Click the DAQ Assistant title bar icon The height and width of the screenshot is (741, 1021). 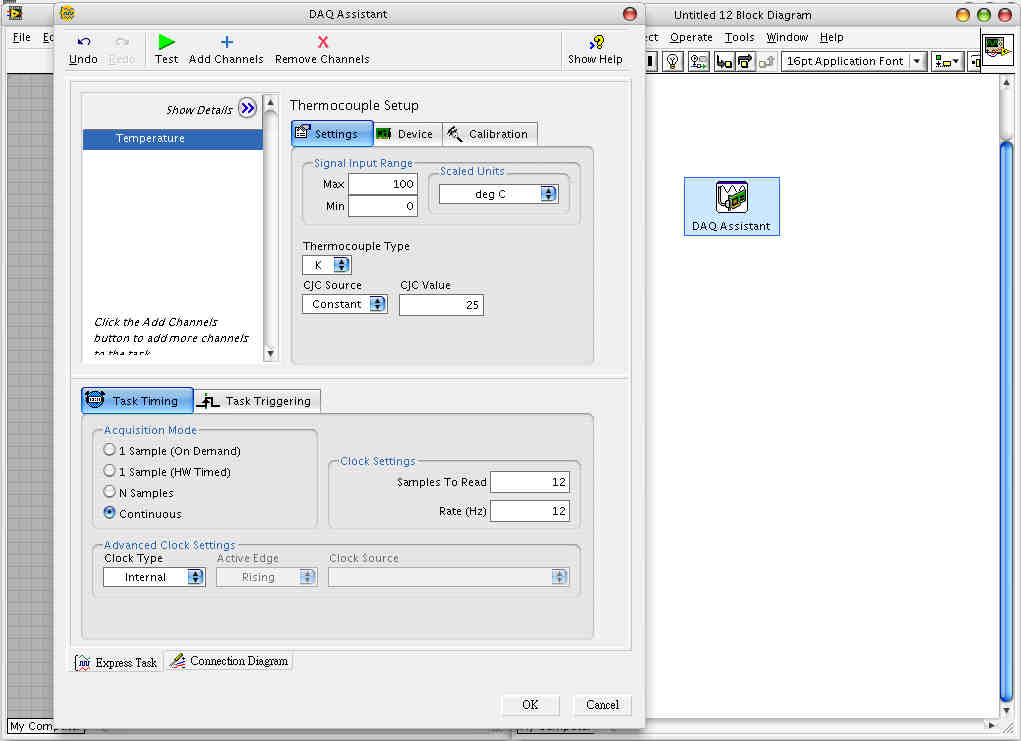(67, 14)
